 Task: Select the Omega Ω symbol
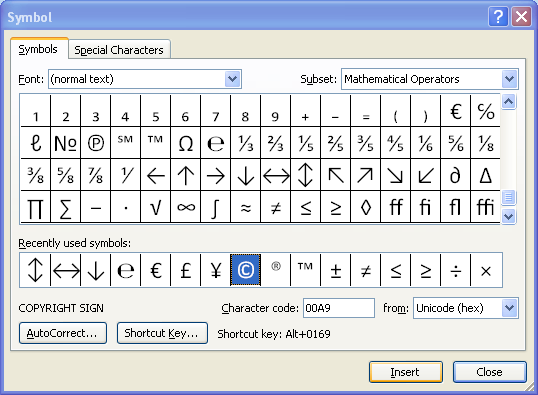click(186, 143)
